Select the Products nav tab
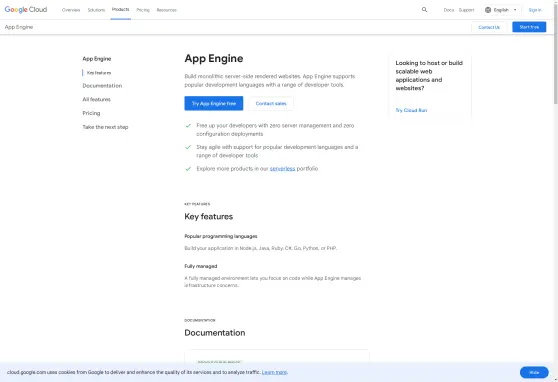 (x=120, y=10)
